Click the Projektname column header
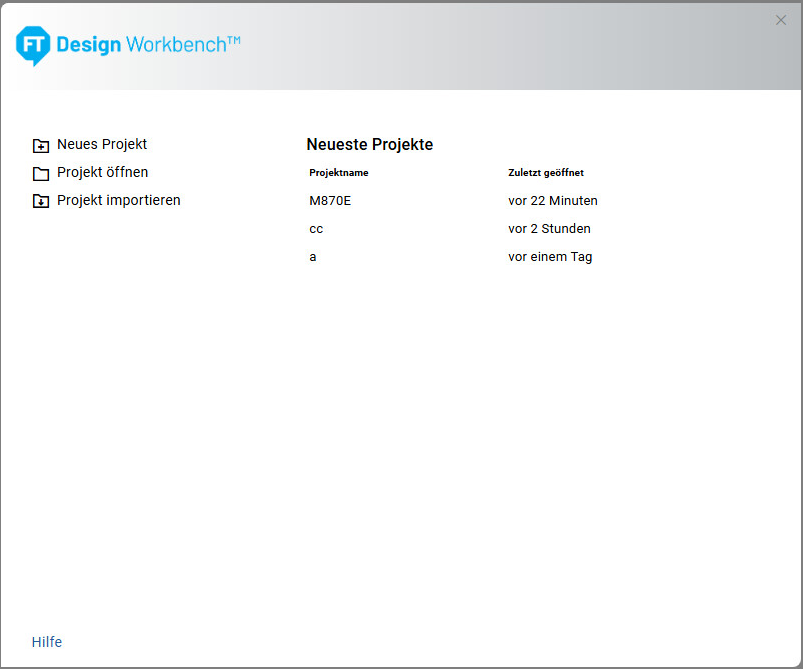The image size is (803, 669). click(x=339, y=173)
